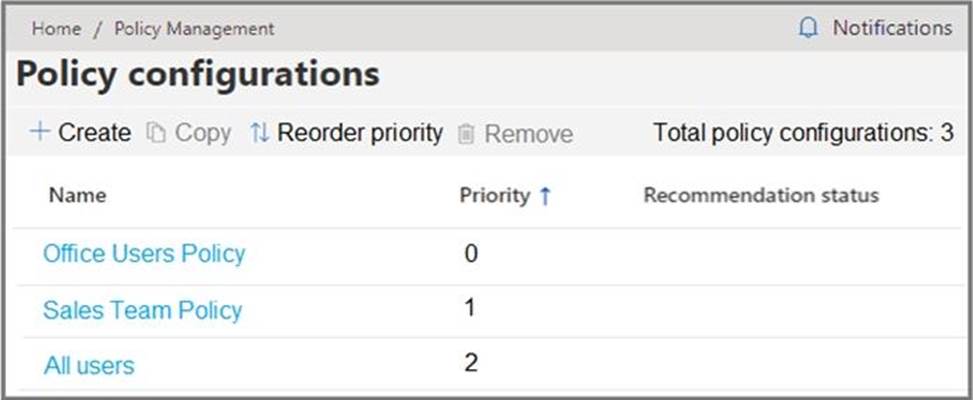973x400 pixels.
Task: Click the Priority sort ascending arrow
Action: 545,196
